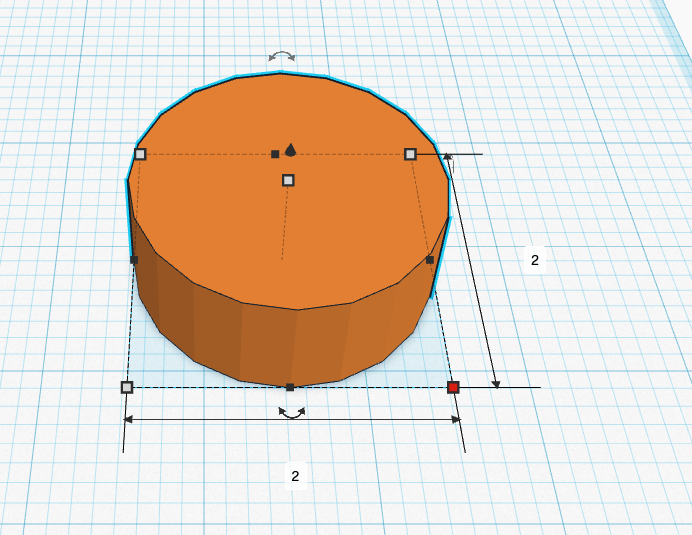Click the rotation arrow above the cylinder

point(282,56)
